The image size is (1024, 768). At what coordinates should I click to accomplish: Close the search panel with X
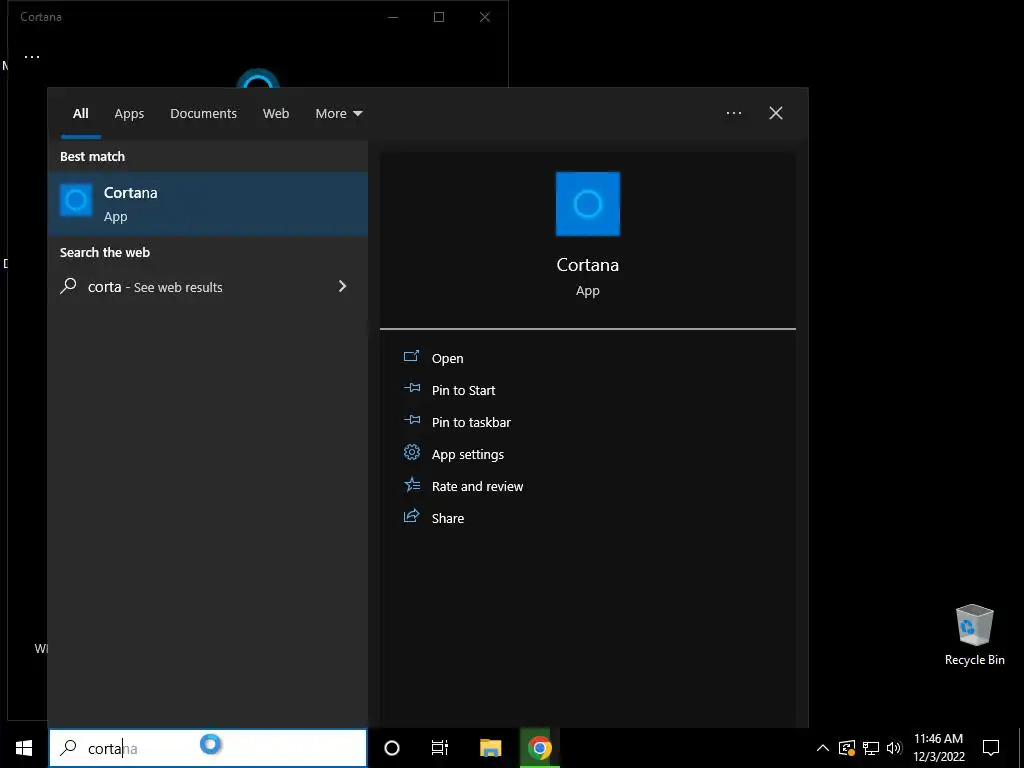[776, 113]
